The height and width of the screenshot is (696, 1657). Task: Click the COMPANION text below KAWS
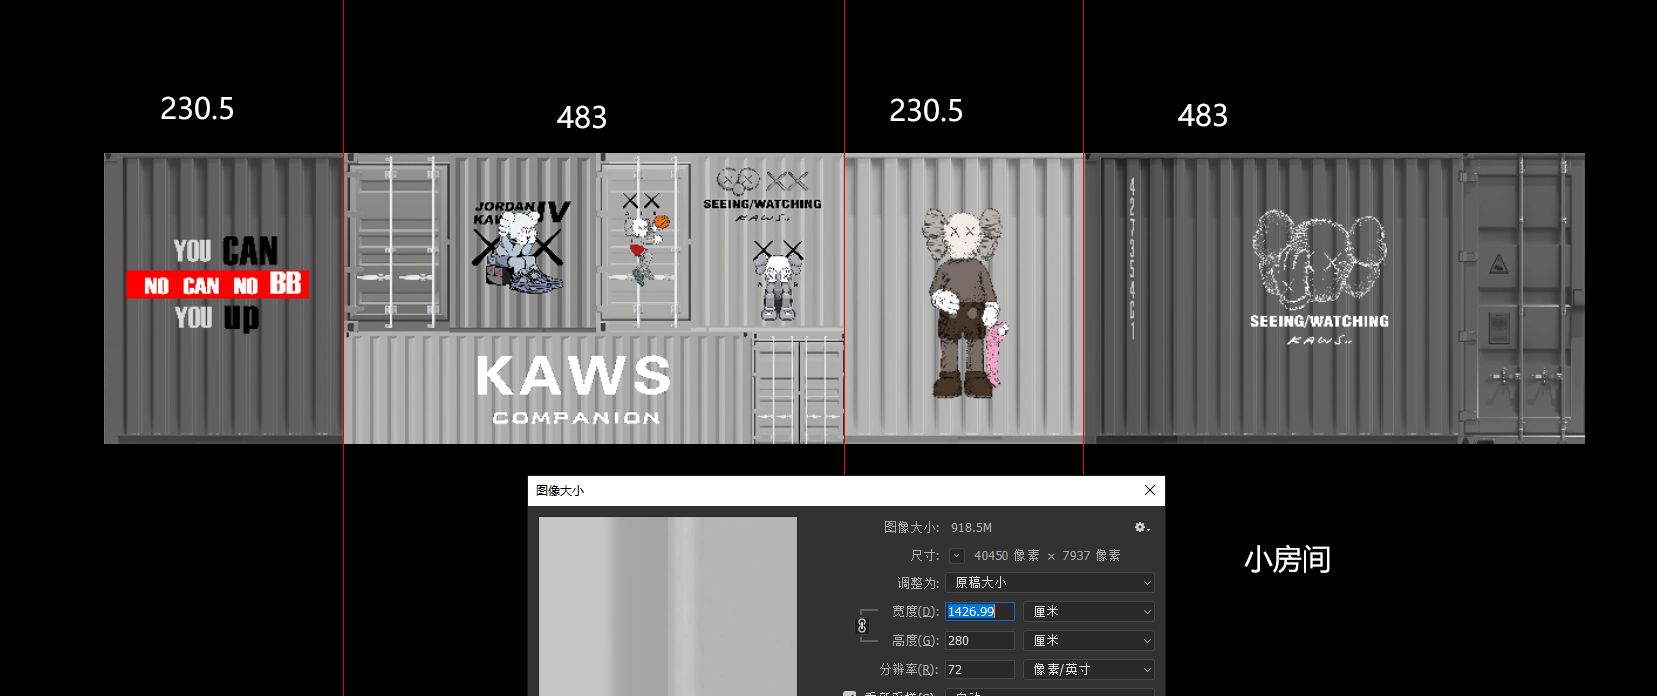click(576, 418)
